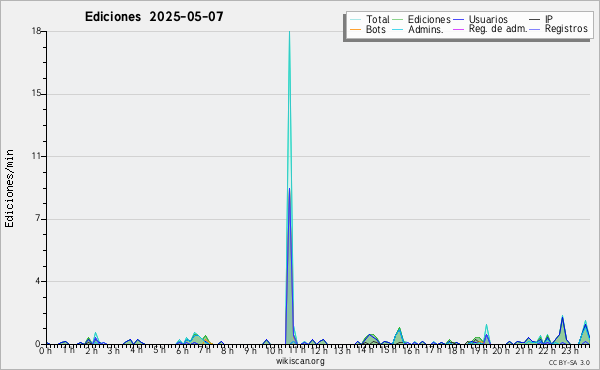Click the x-axis label '15 h'
This screenshot has width=600, height=370.
387,350
